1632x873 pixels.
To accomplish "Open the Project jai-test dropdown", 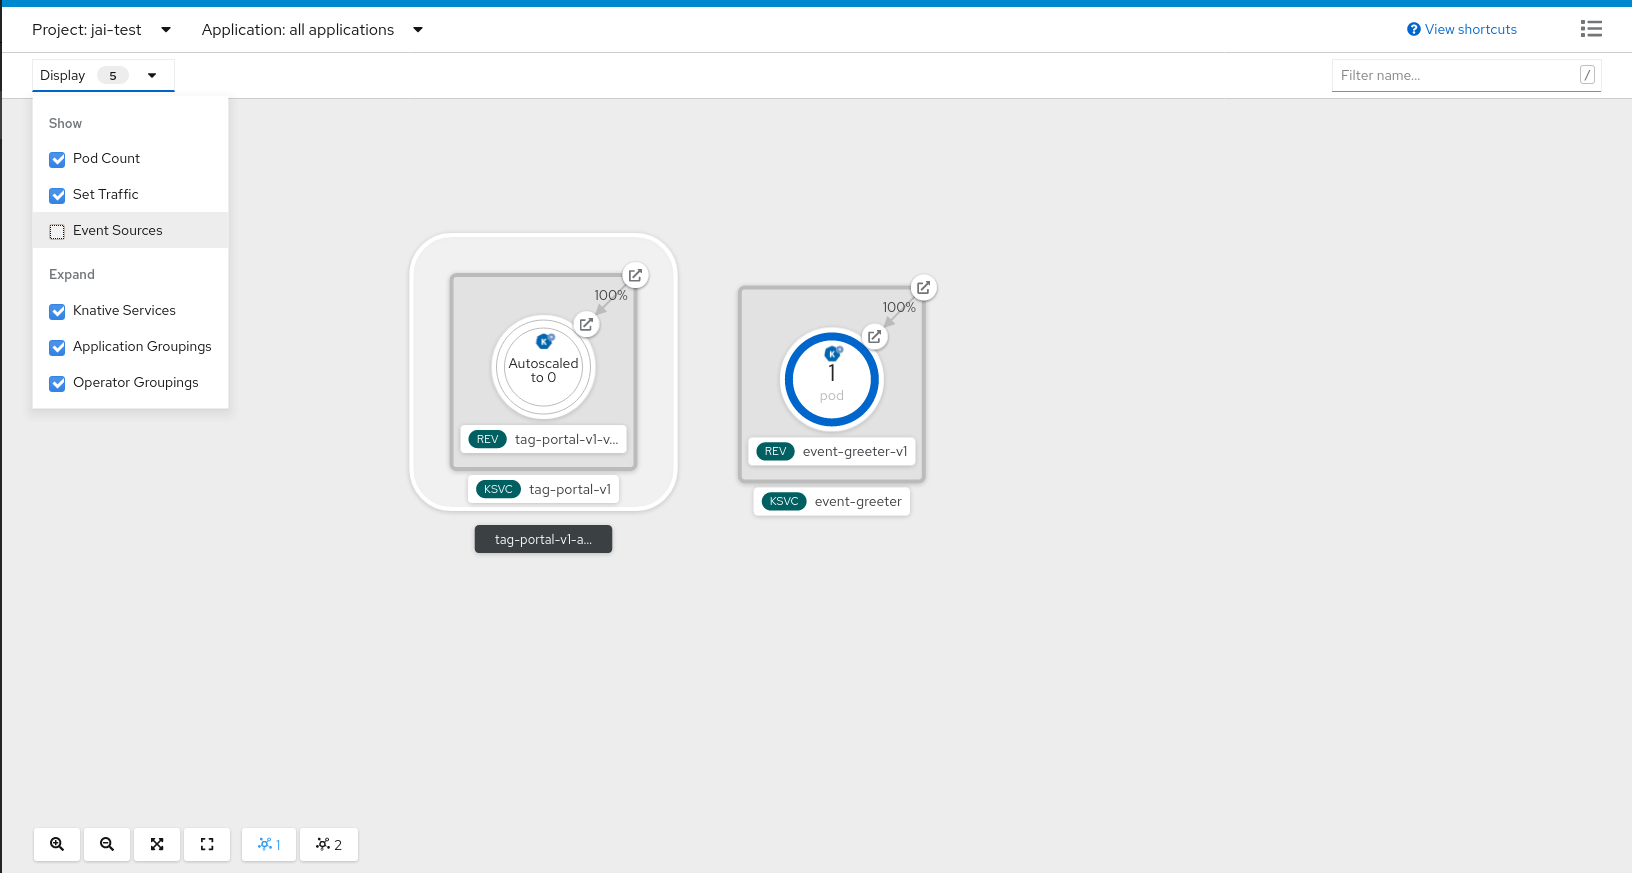I will 101,29.
